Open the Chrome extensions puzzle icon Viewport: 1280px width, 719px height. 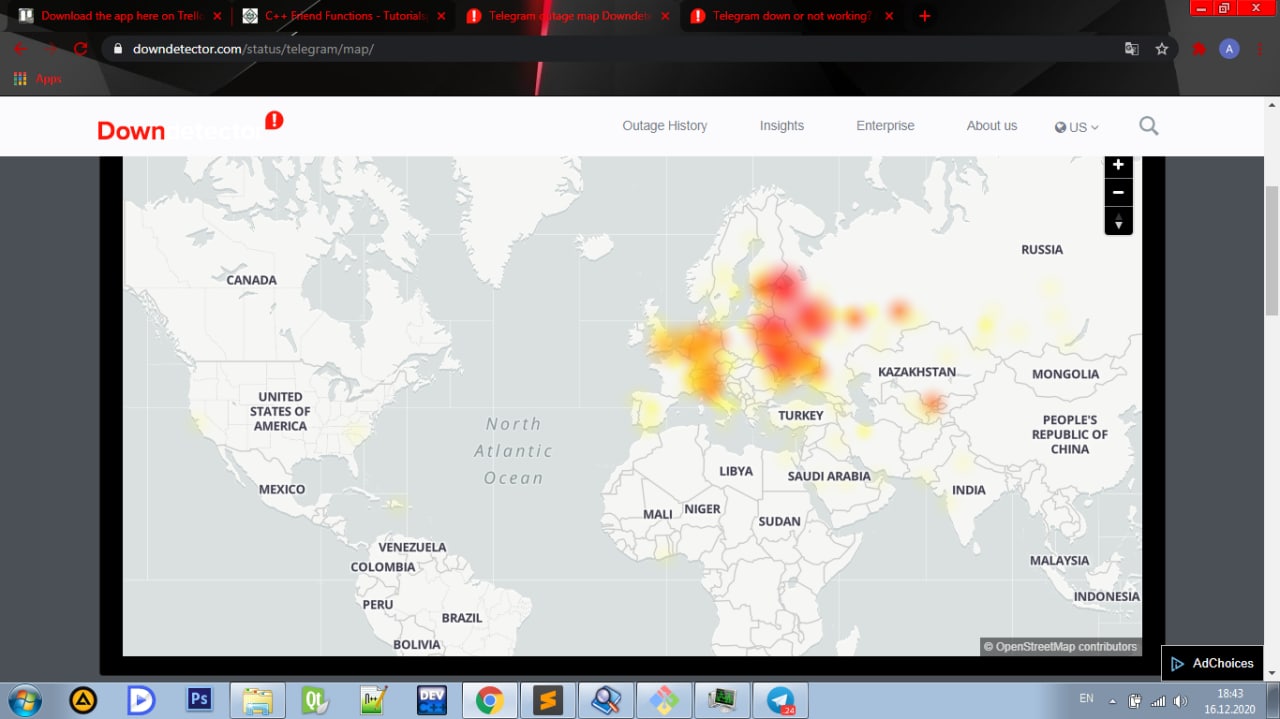point(1199,48)
